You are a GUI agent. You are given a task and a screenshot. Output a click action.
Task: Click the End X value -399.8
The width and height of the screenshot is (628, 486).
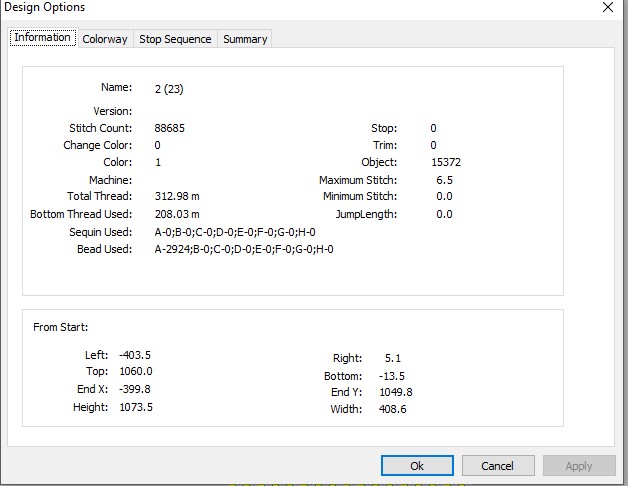pos(135,389)
